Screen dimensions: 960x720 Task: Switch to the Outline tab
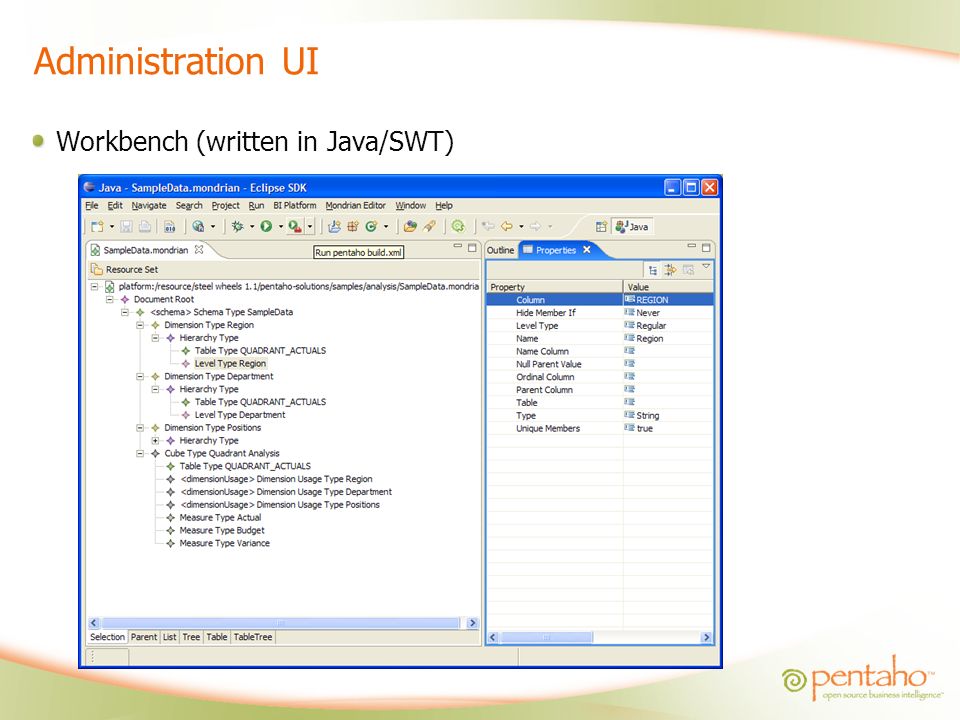500,250
